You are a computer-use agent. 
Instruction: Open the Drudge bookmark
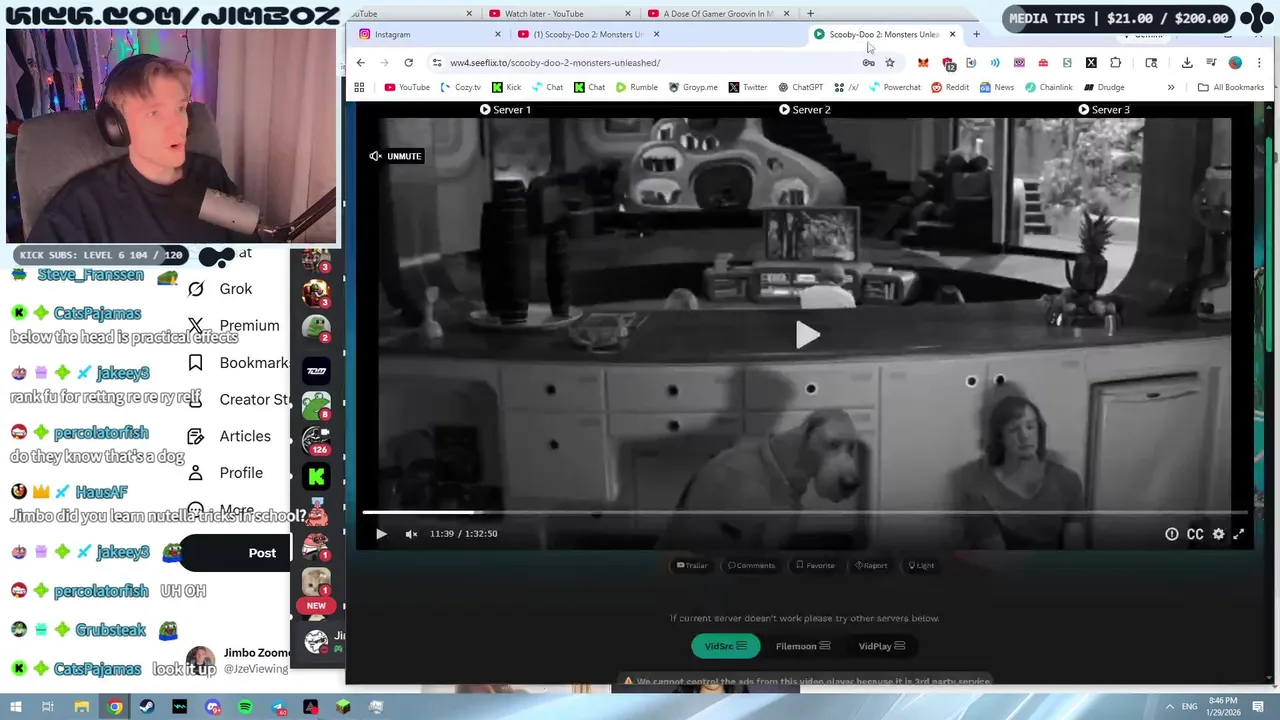(x=1104, y=87)
